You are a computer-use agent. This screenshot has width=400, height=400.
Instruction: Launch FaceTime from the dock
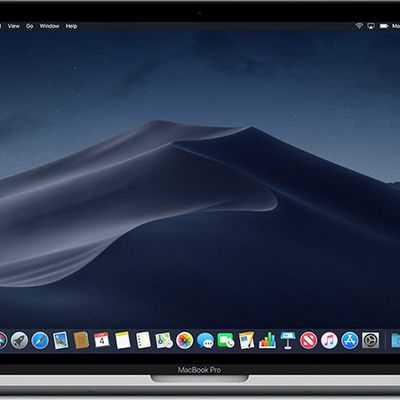pyautogui.click(x=226, y=341)
